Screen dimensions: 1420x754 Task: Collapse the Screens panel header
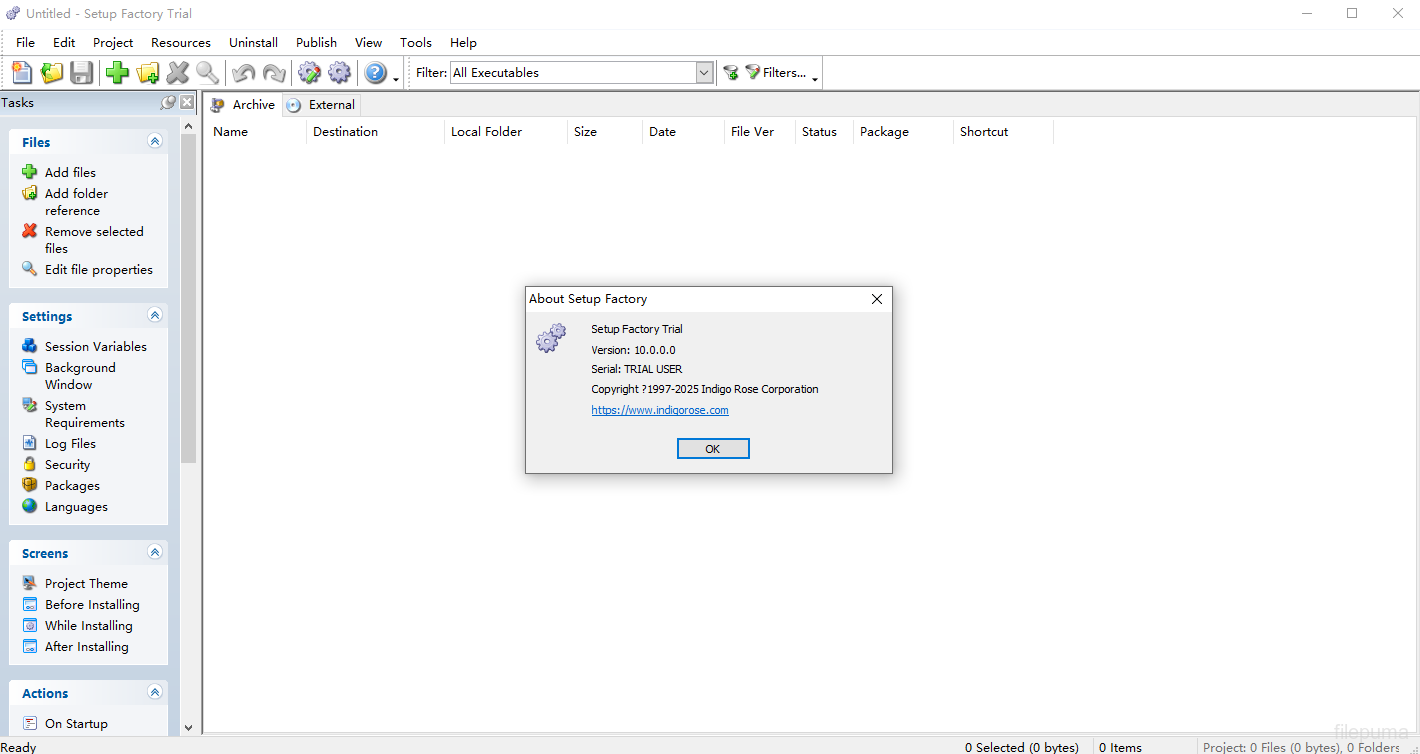(155, 552)
